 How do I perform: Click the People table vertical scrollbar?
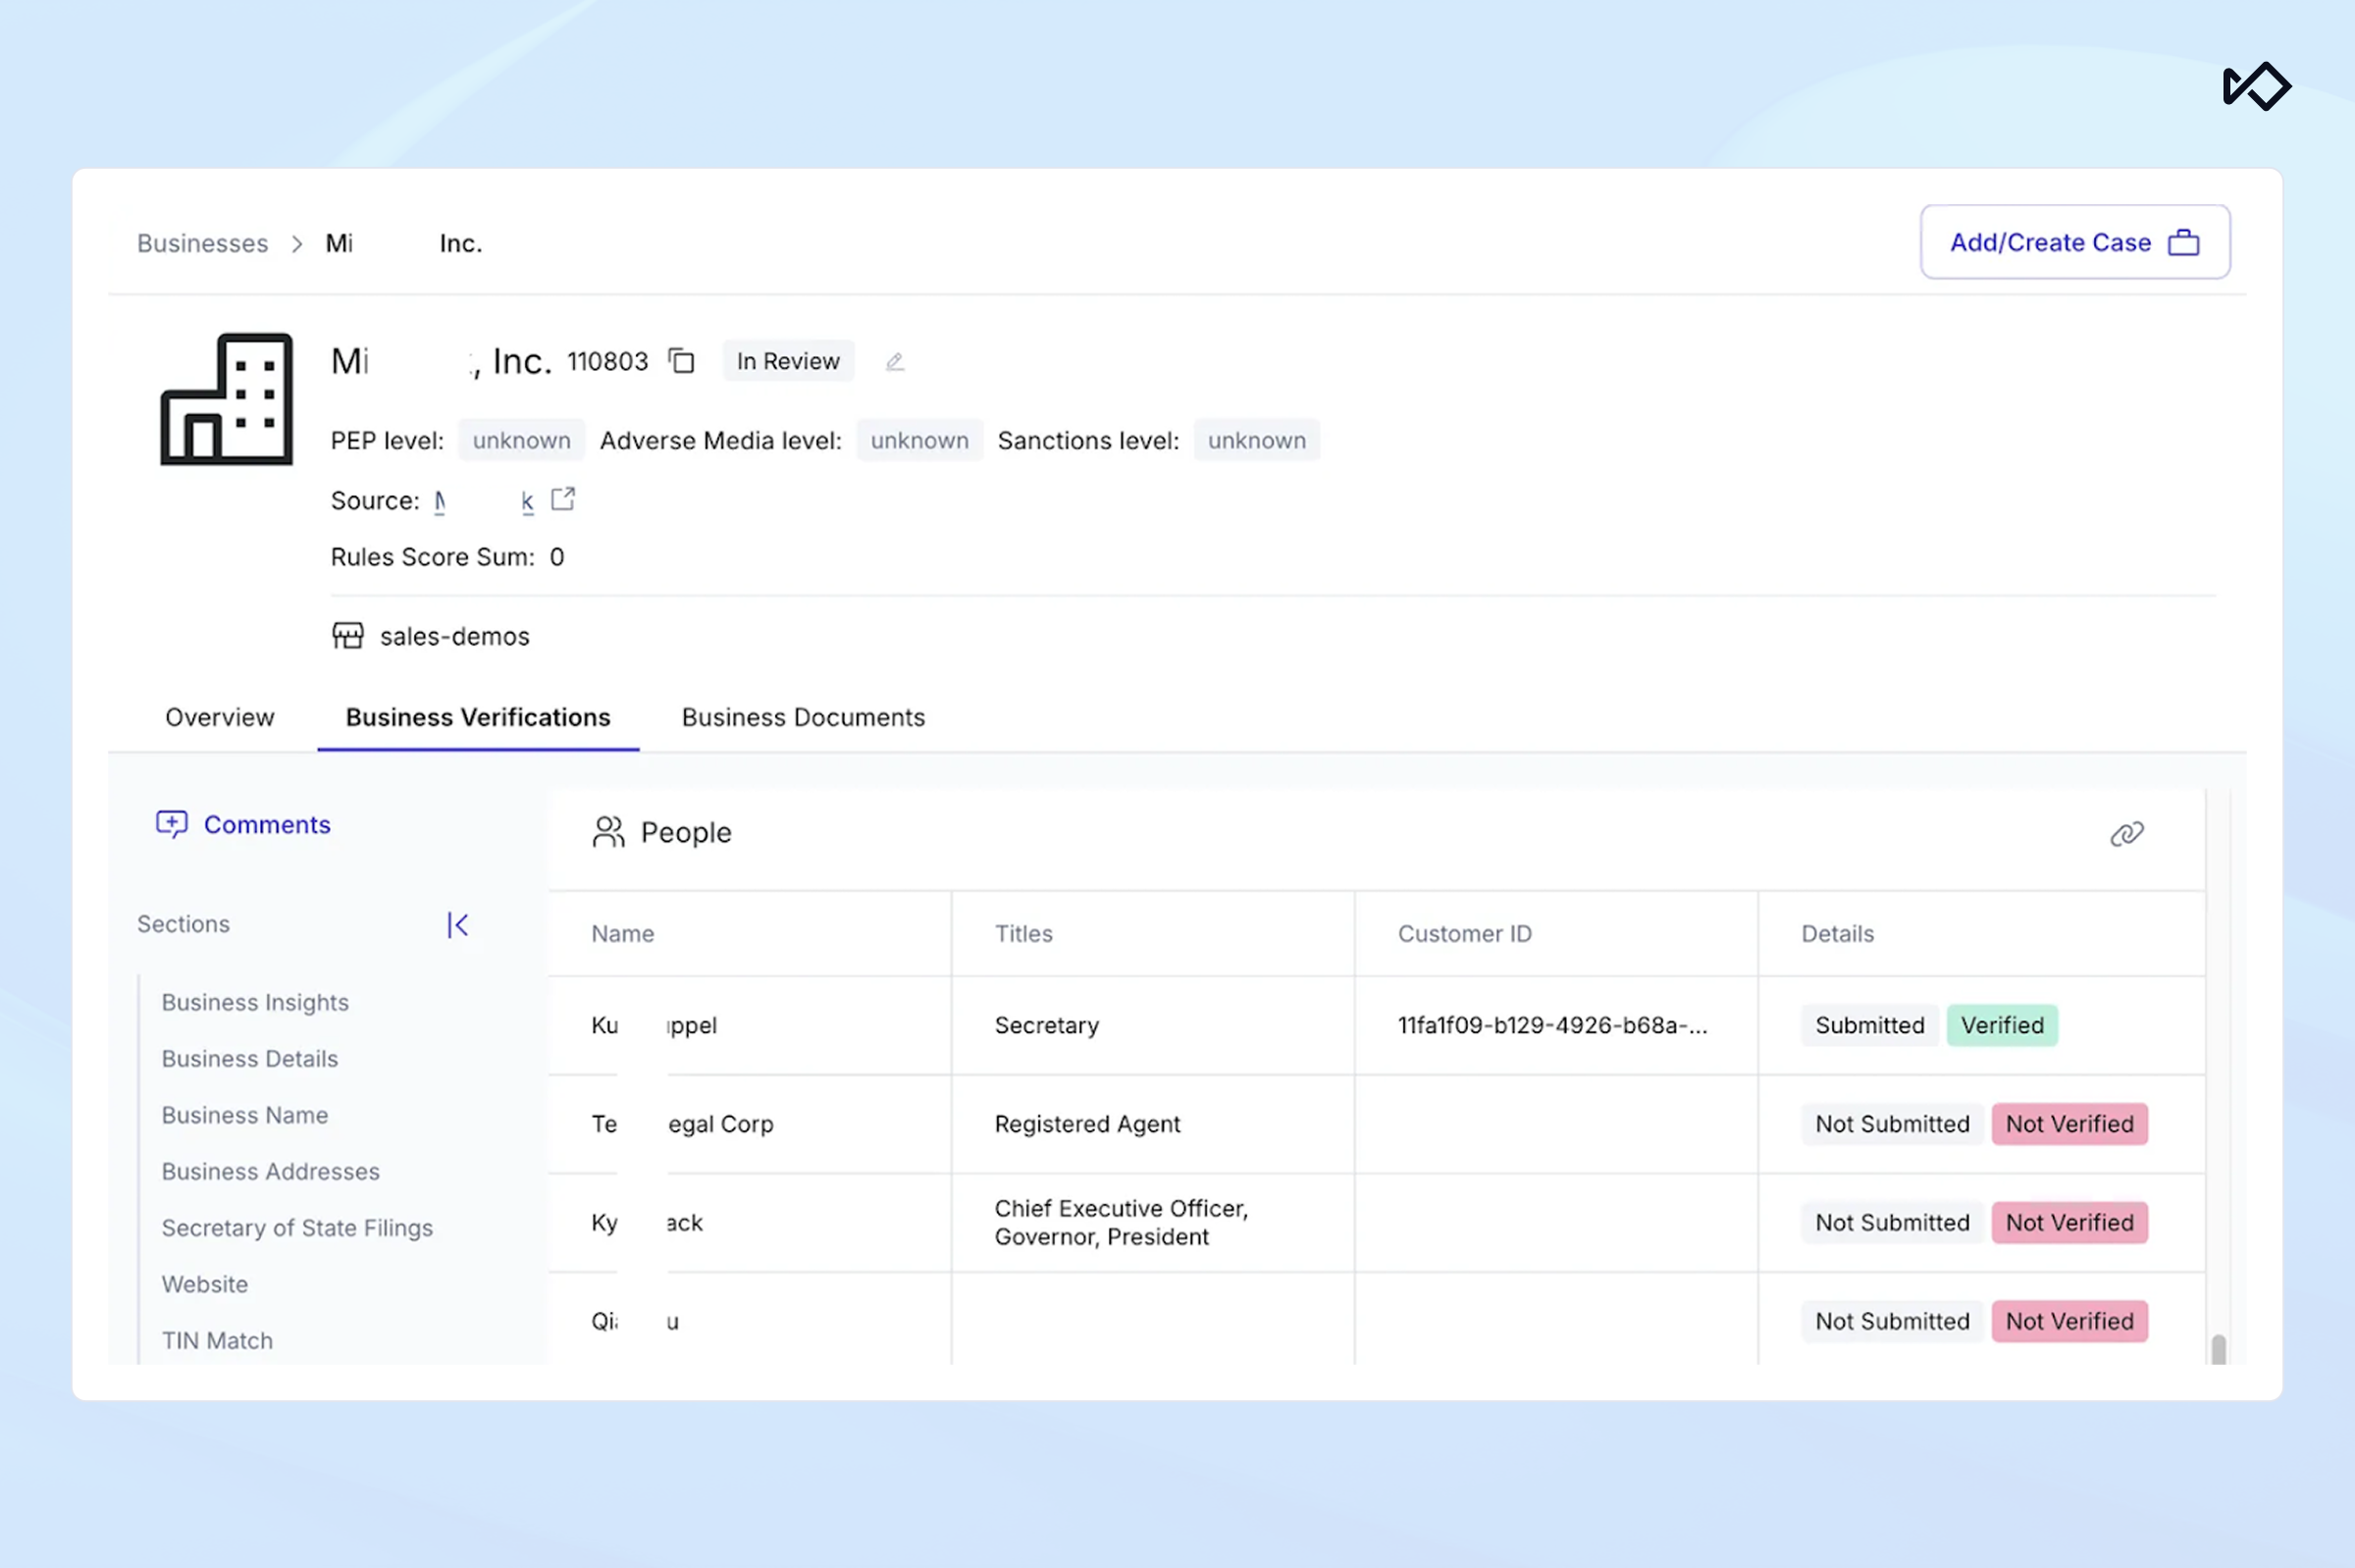2218,1348
